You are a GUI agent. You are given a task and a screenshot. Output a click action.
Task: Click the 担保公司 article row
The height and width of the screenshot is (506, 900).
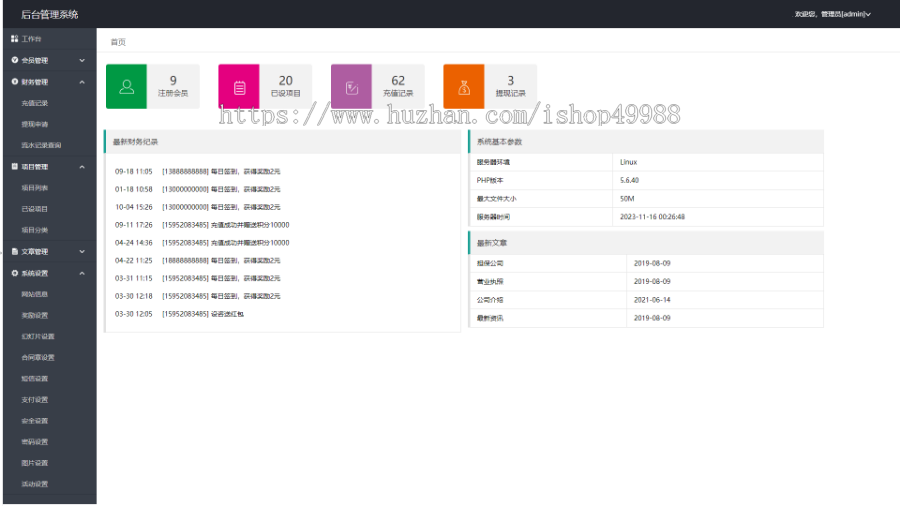tap(646, 263)
